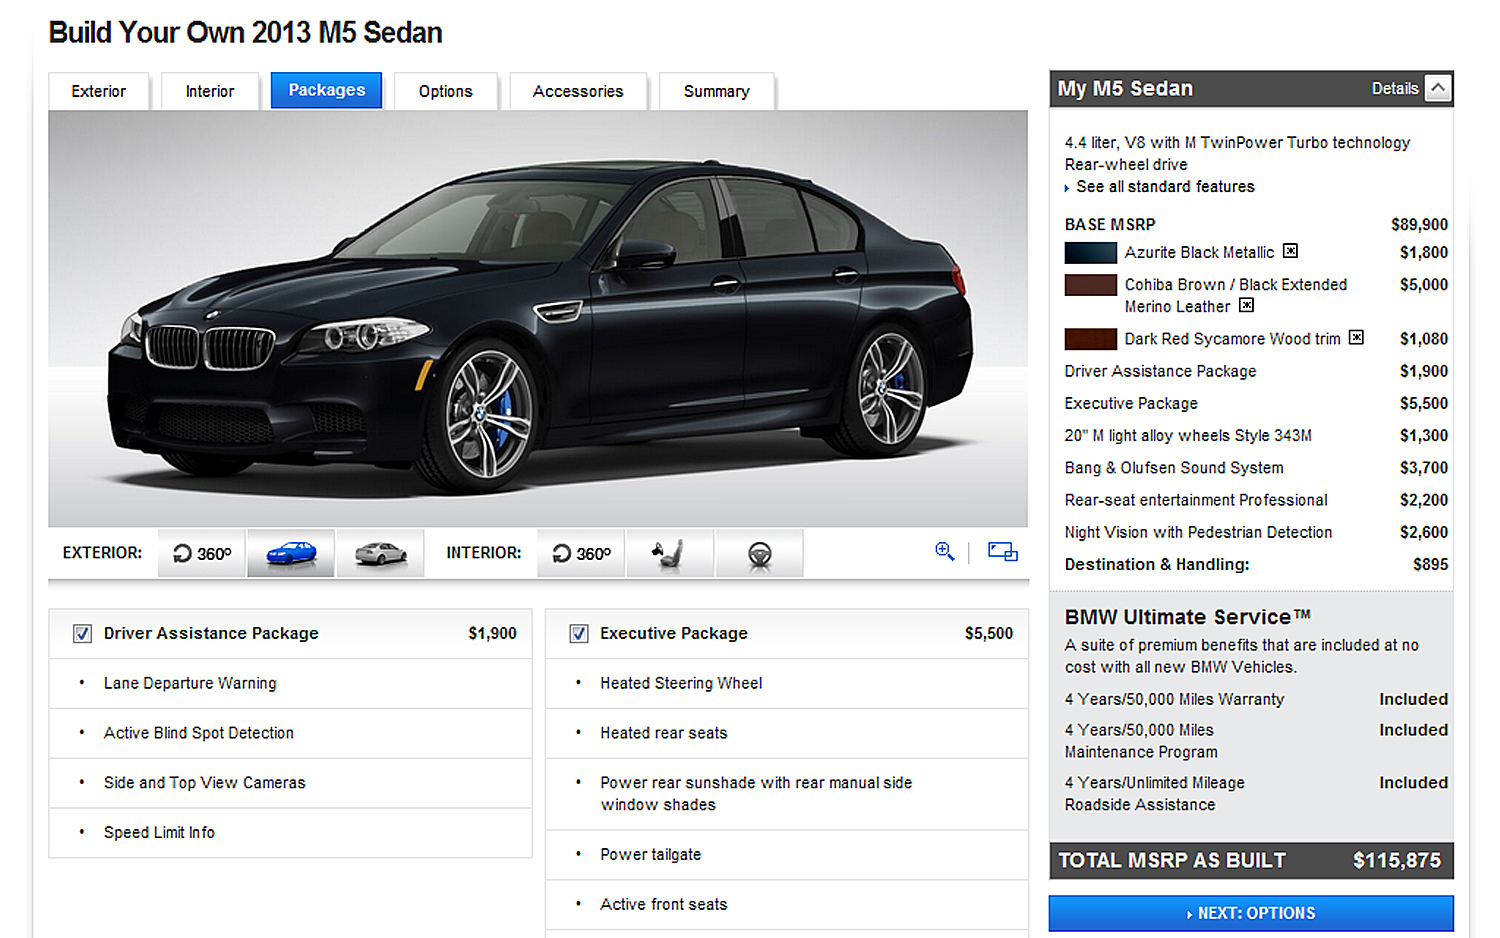1500x938 pixels.
Task: Uncheck the Executive Package checkbox
Action: pos(579,634)
